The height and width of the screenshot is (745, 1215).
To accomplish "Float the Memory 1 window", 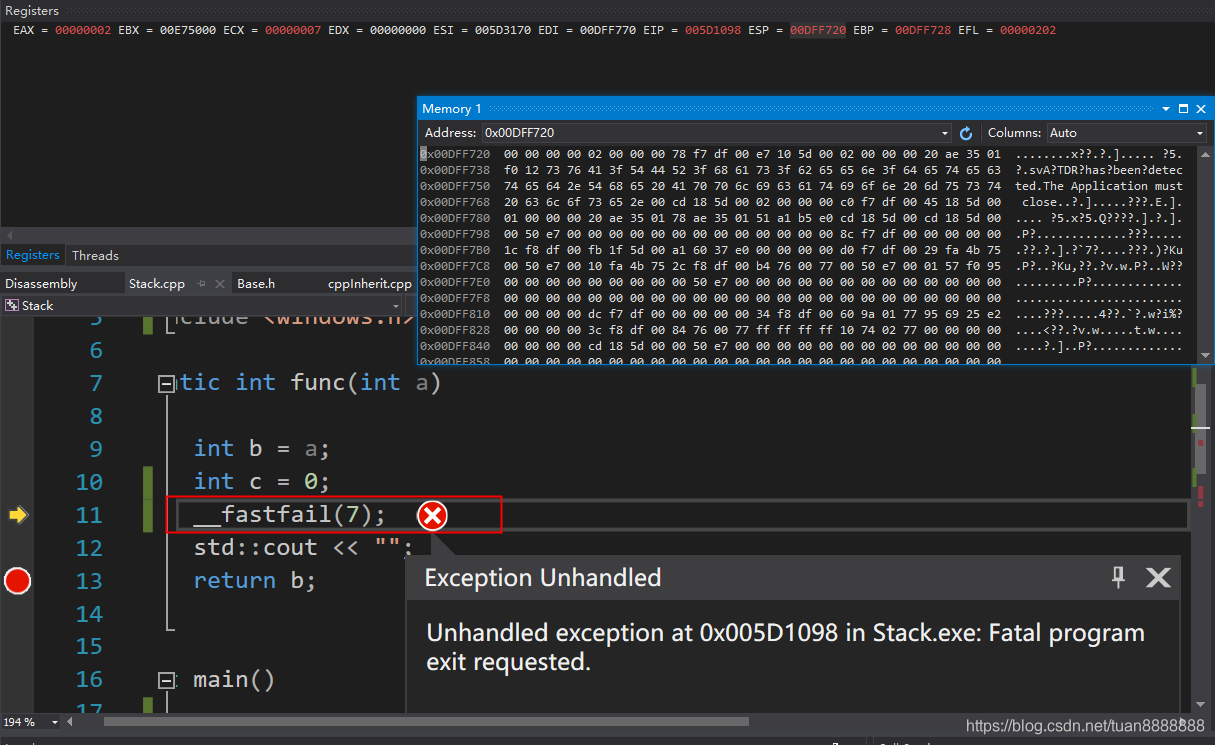I will pyautogui.click(x=1182, y=109).
